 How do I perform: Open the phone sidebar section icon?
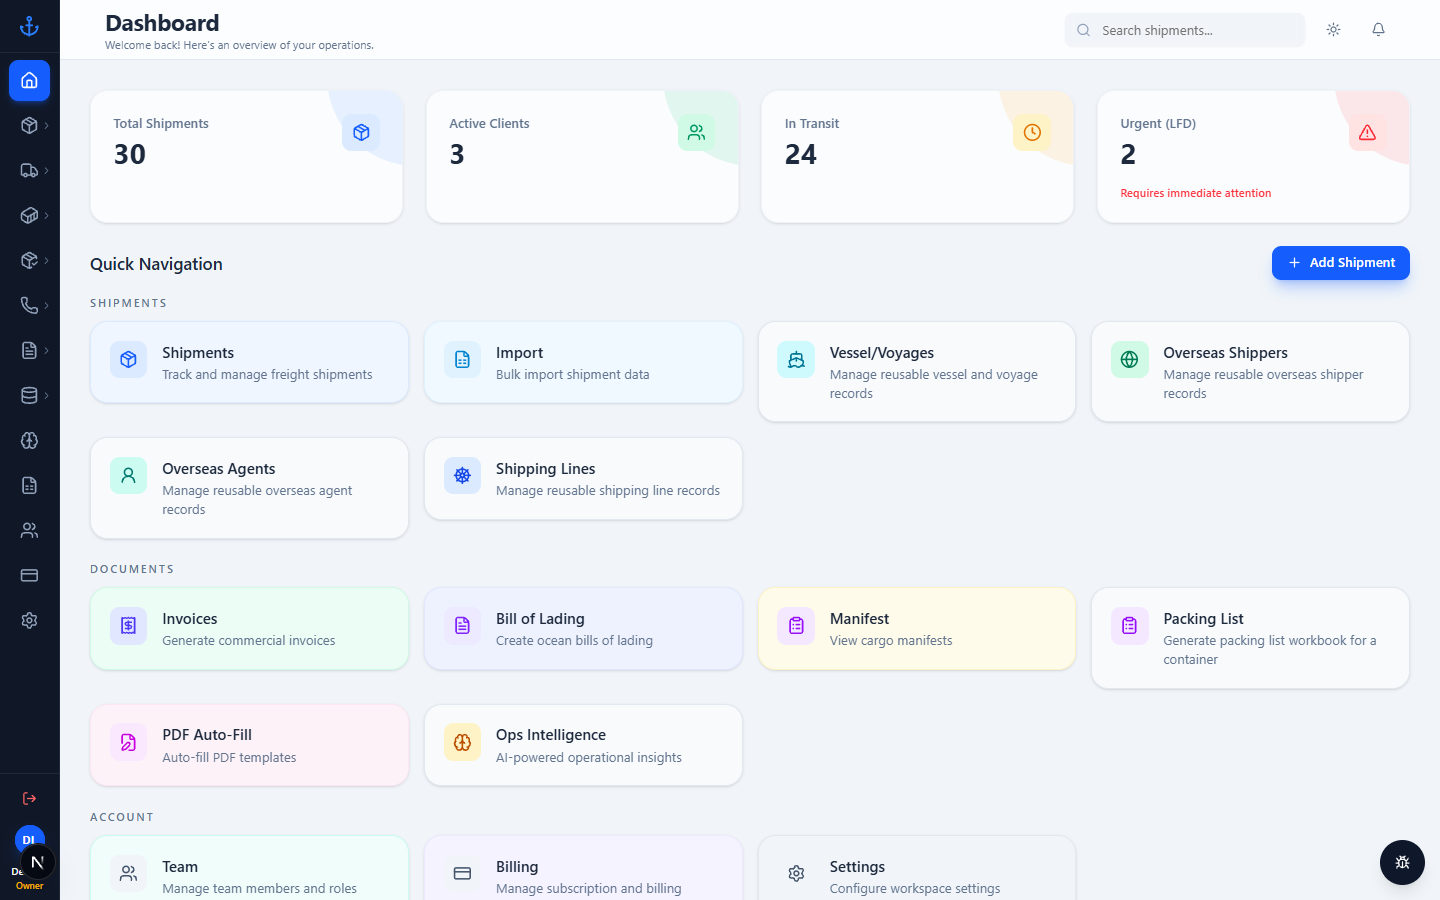click(x=29, y=305)
